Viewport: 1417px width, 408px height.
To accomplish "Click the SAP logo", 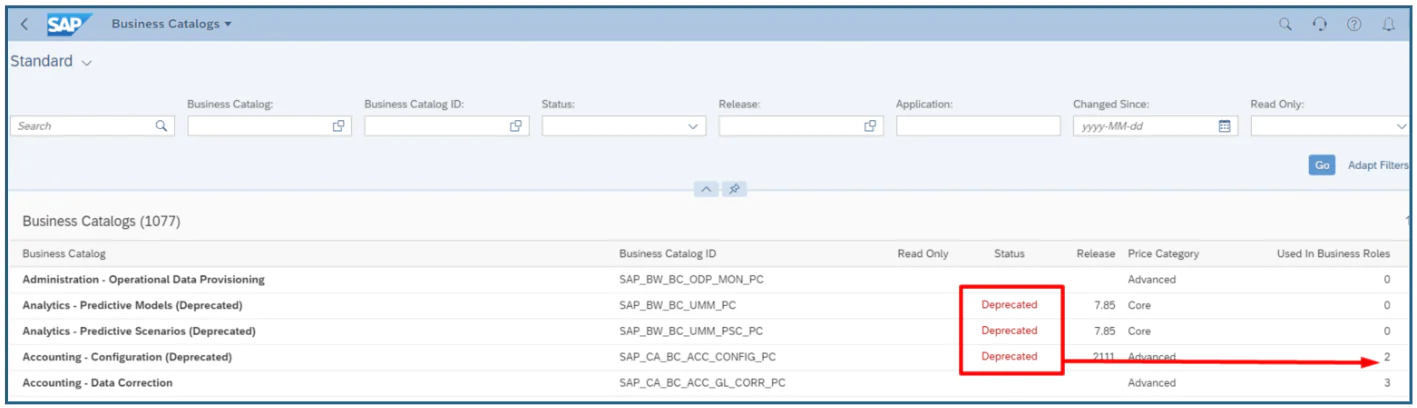I will pos(69,24).
